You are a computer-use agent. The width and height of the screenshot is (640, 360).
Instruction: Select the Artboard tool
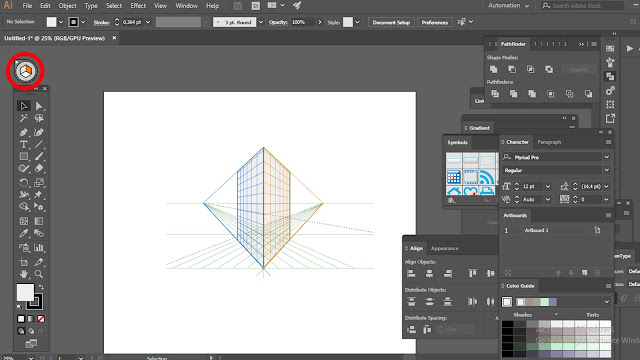click(24, 262)
